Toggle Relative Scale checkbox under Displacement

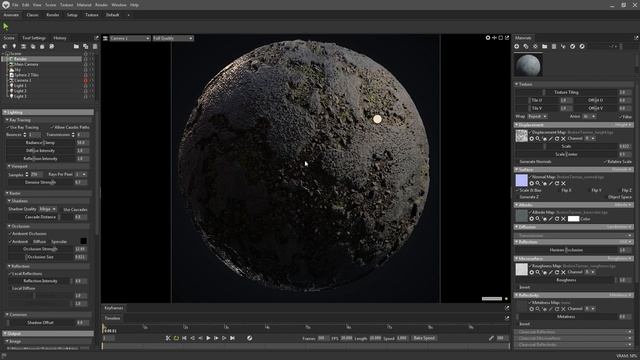tap(605, 162)
